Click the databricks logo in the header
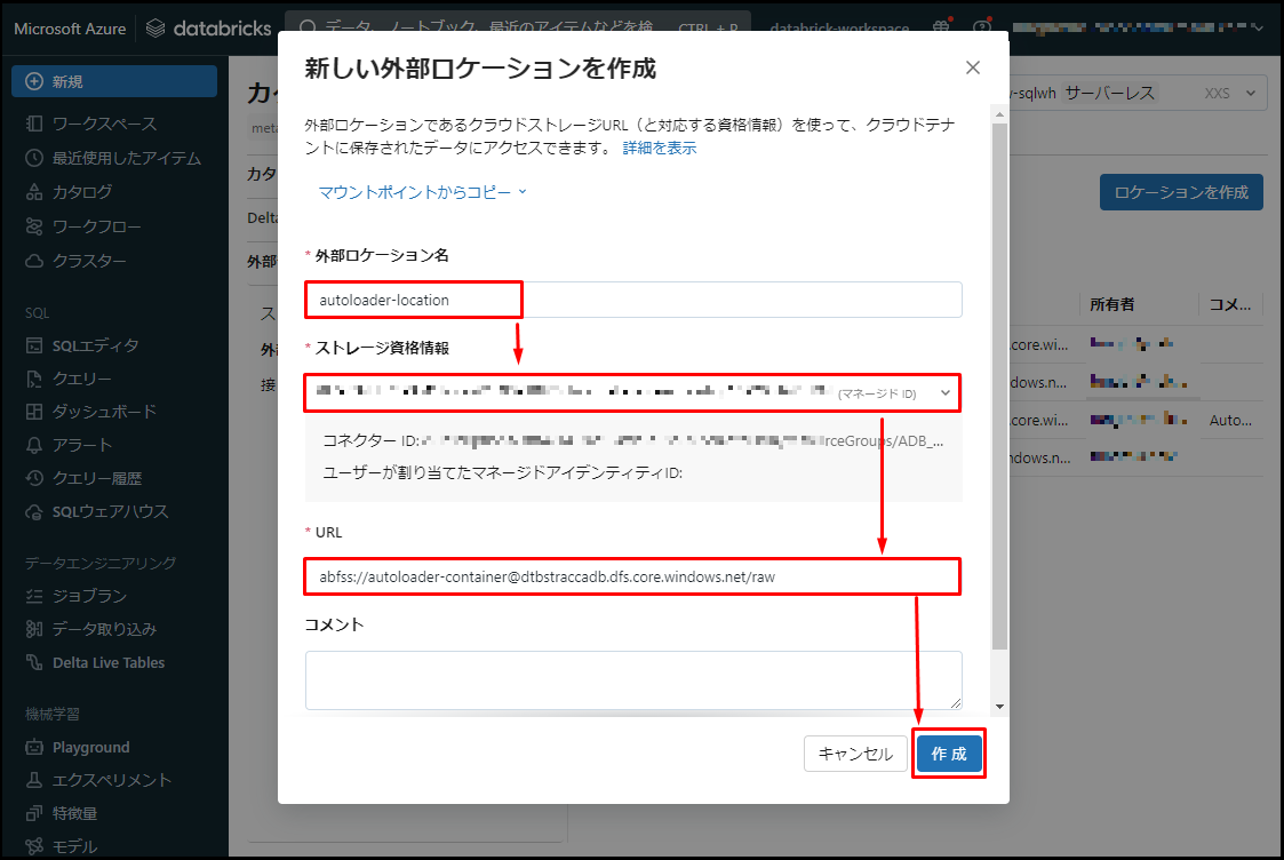This screenshot has height=860, width=1284. click(x=208, y=29)
